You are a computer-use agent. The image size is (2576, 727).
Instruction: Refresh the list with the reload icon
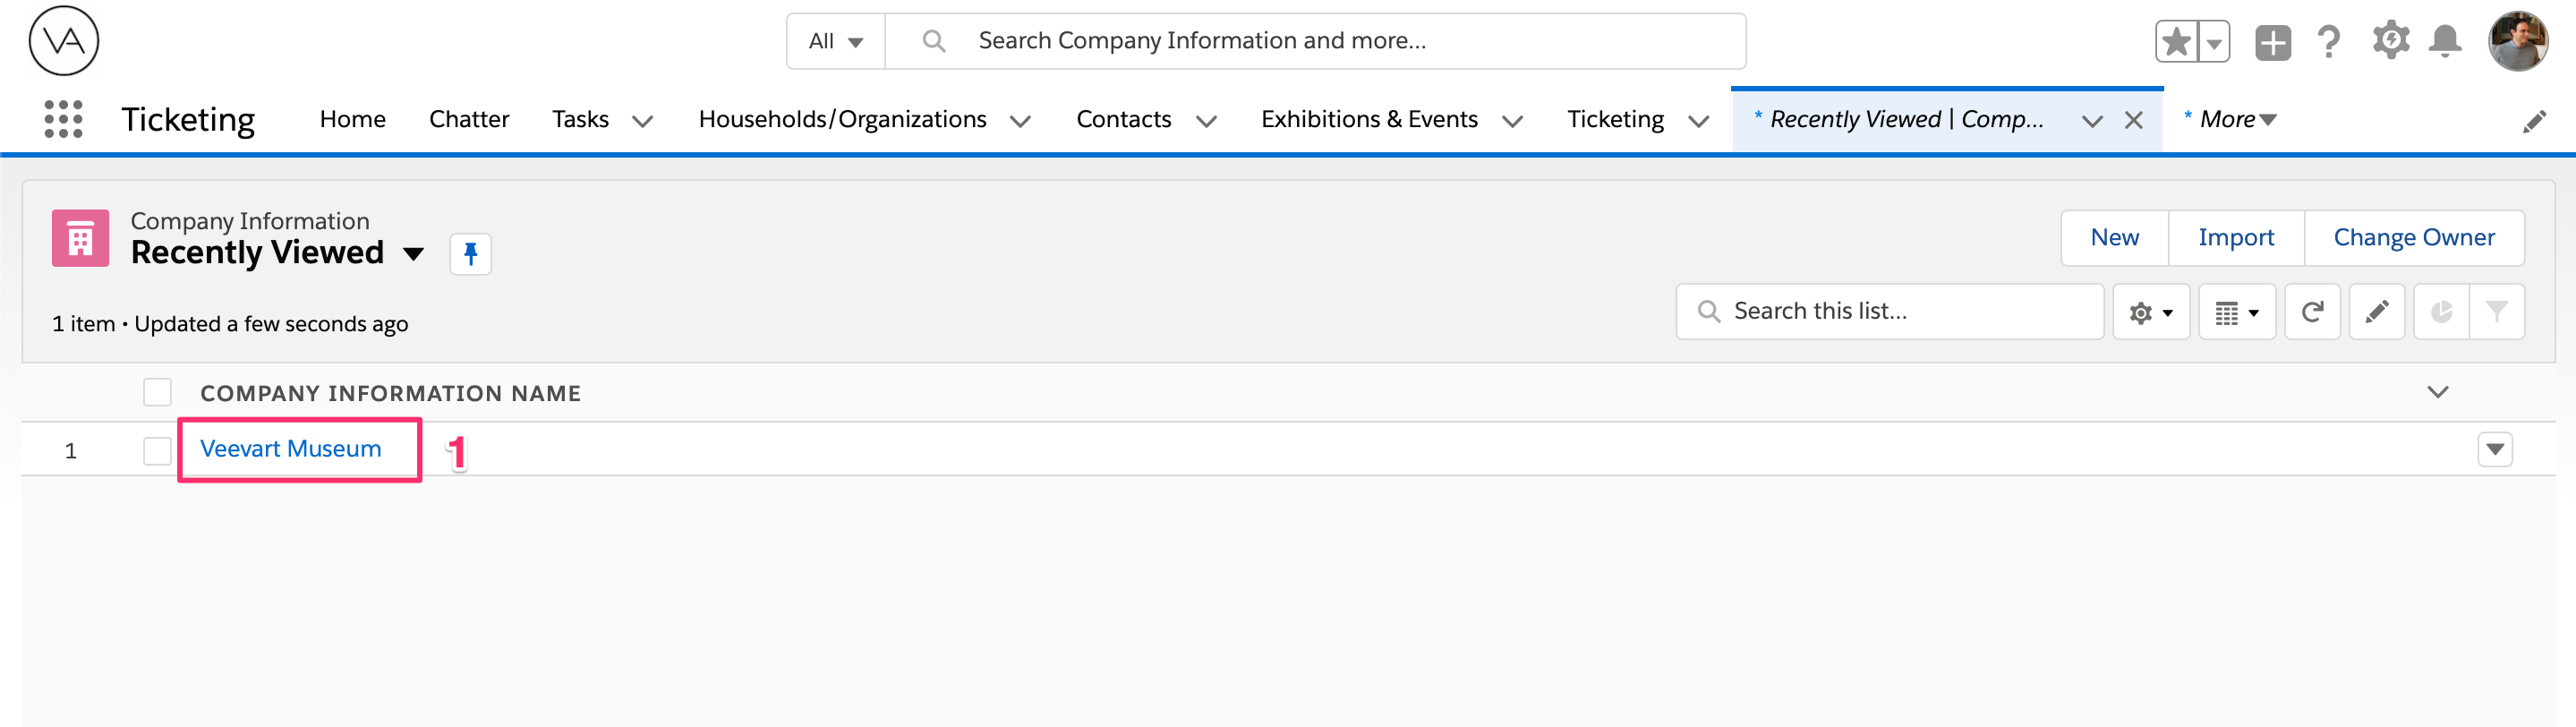point(2312,311)
